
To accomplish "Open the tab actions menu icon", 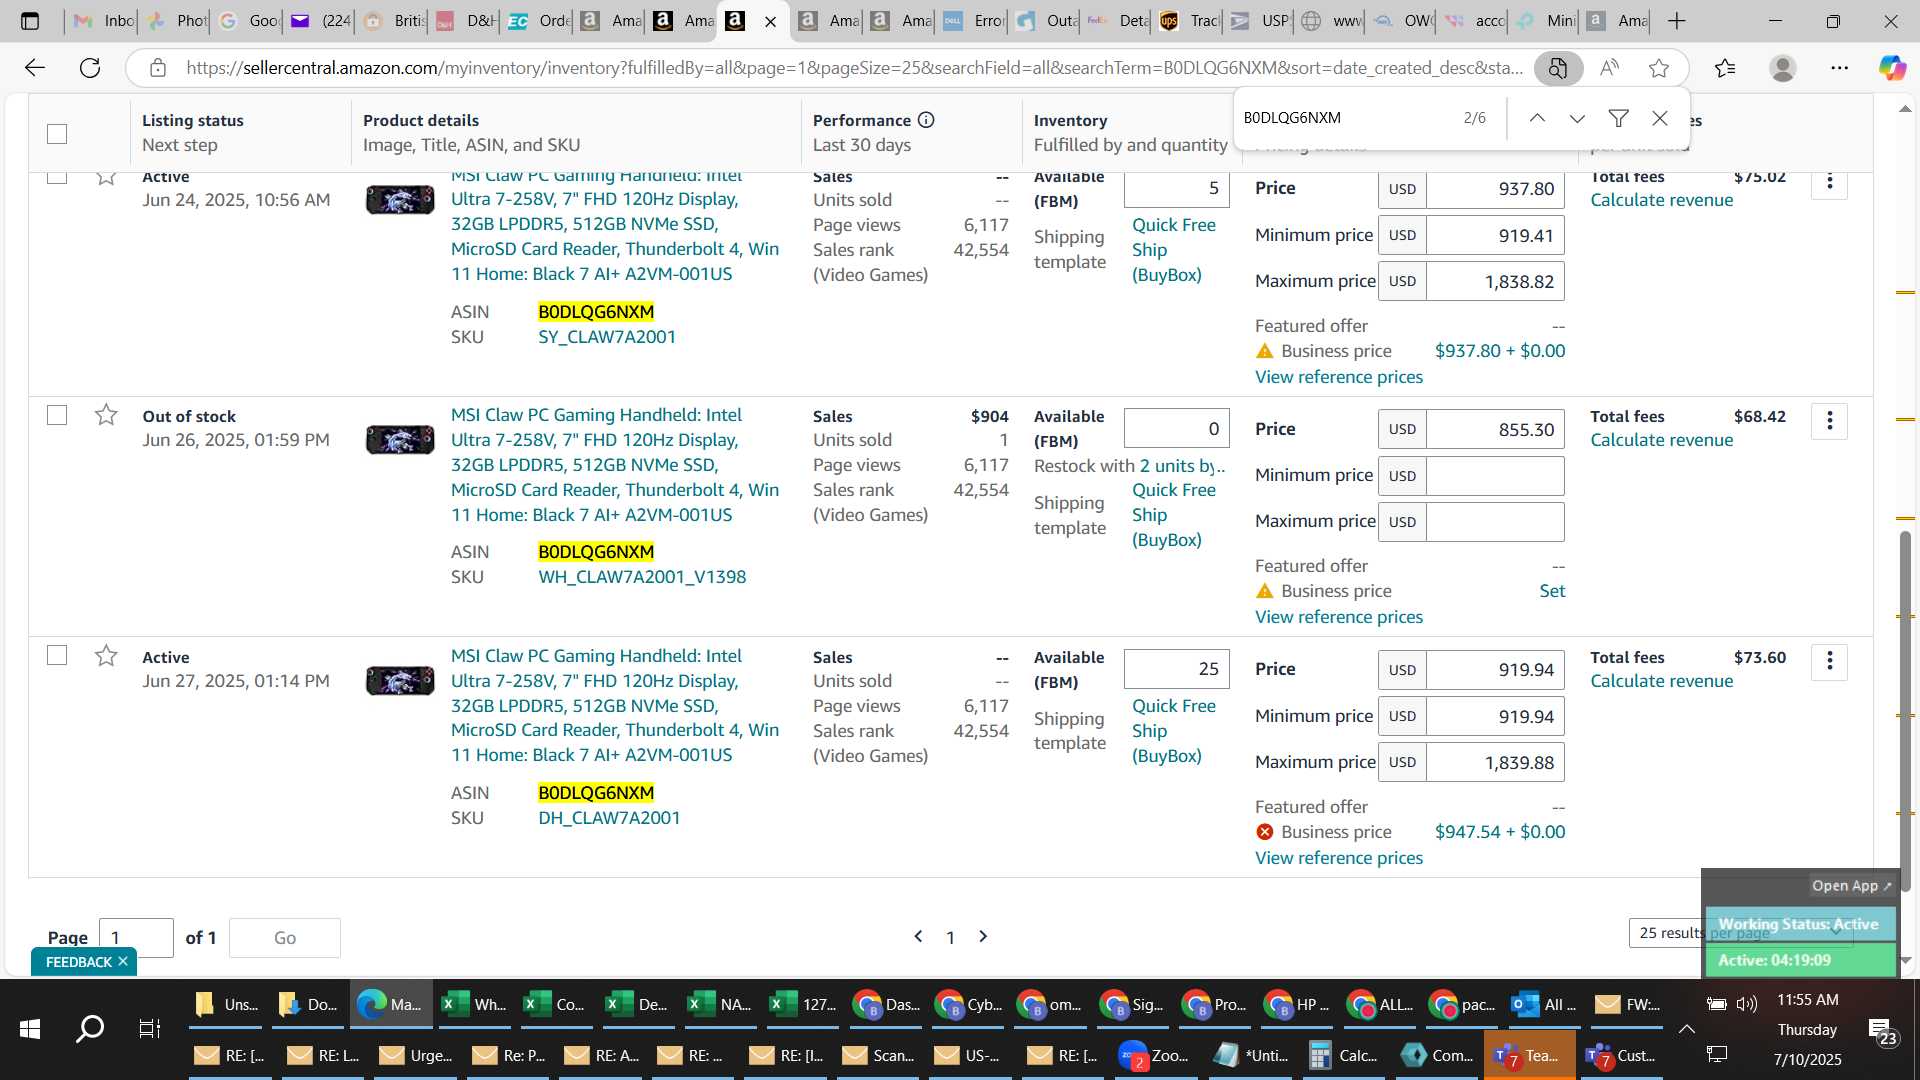I will tap(30, 21).
